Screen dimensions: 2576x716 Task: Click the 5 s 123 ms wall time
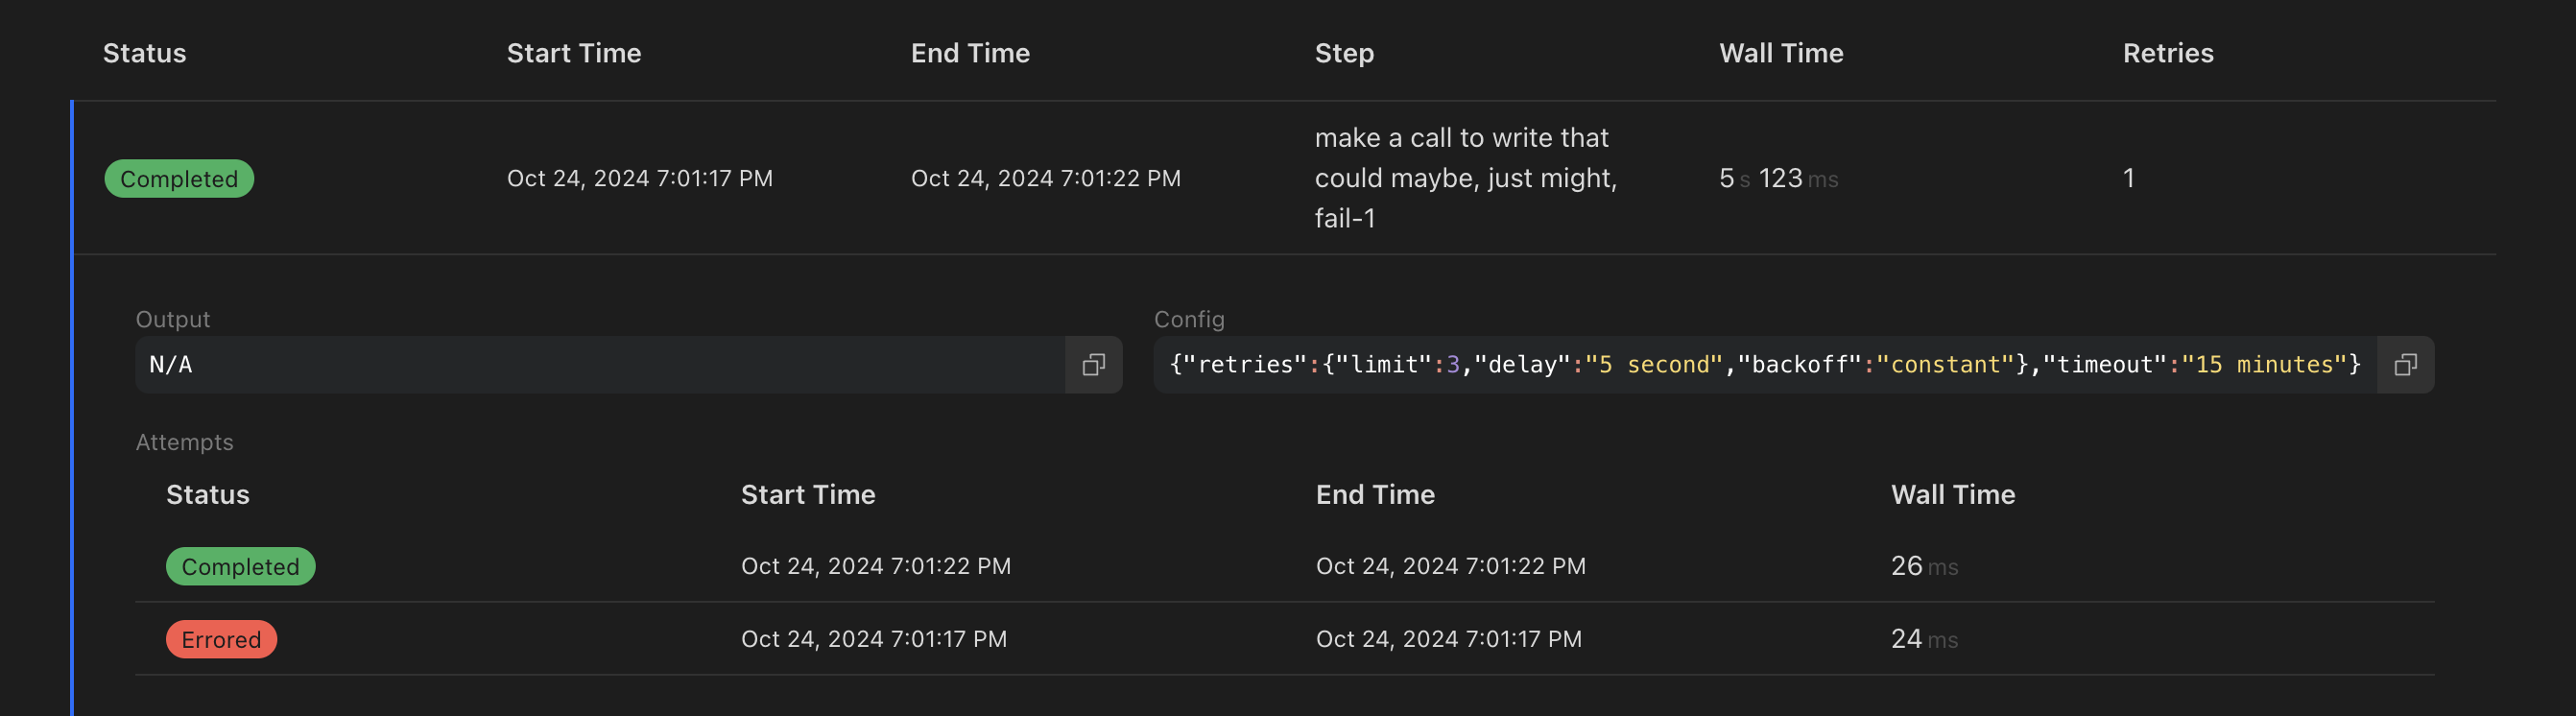1778,179
